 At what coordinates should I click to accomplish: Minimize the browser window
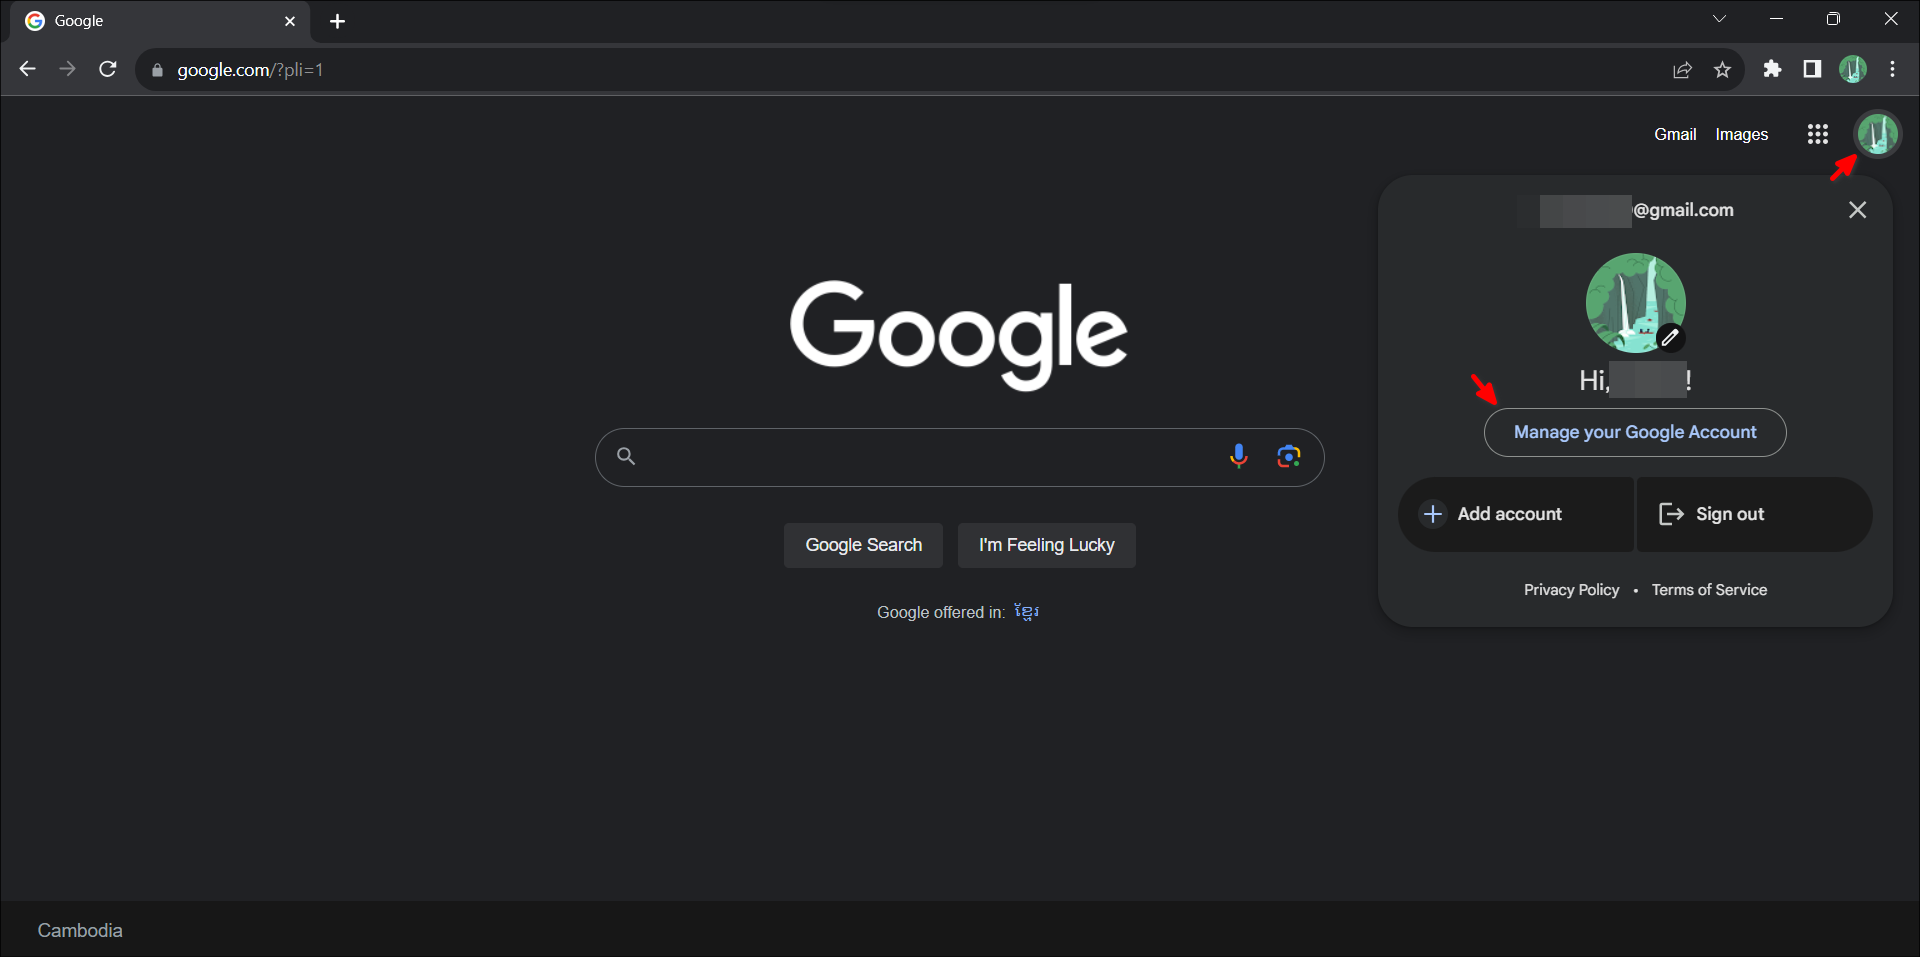coord(1776,19)
